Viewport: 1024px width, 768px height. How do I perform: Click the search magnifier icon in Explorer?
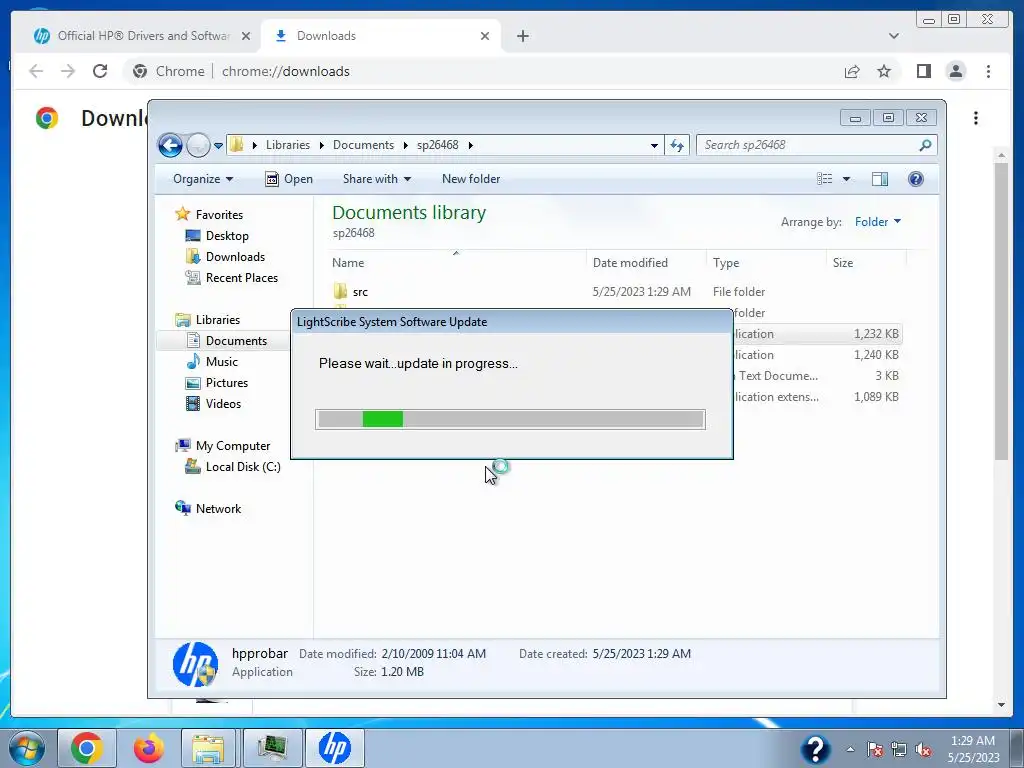tap(925, 145)
